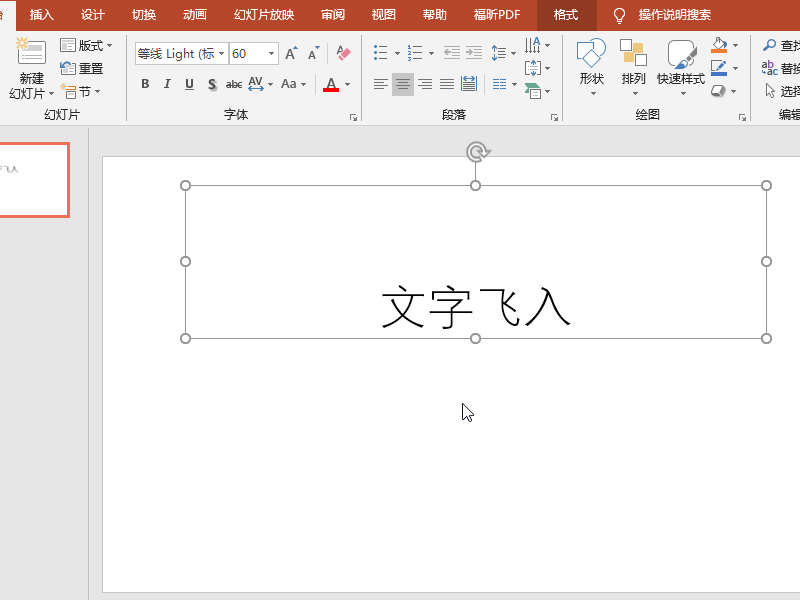The width and height of the screenshot is (800, 600).
Task: Switch to Animations (动画) tab
Action: [194, 15]
